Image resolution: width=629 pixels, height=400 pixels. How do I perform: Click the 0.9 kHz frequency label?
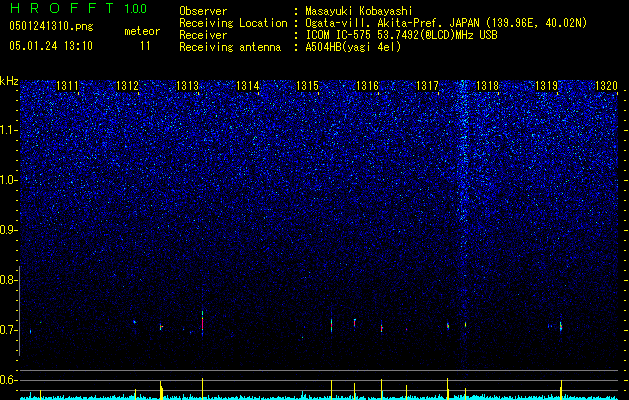(9, 230)
